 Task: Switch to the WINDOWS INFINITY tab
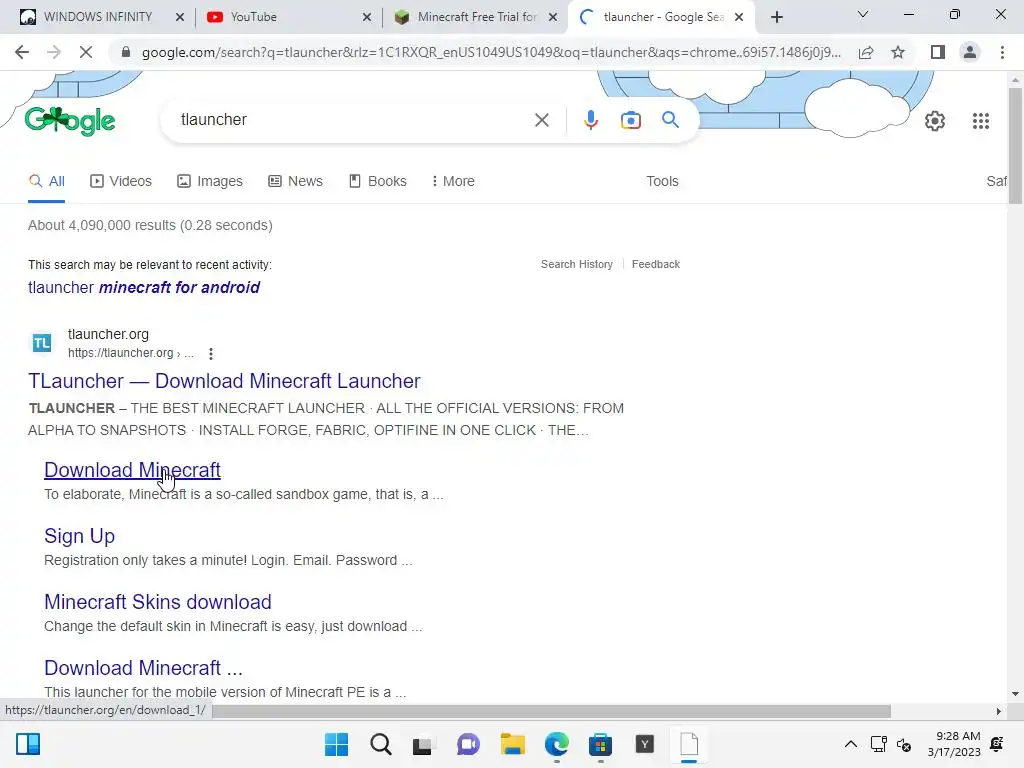(x=97, y=17)
